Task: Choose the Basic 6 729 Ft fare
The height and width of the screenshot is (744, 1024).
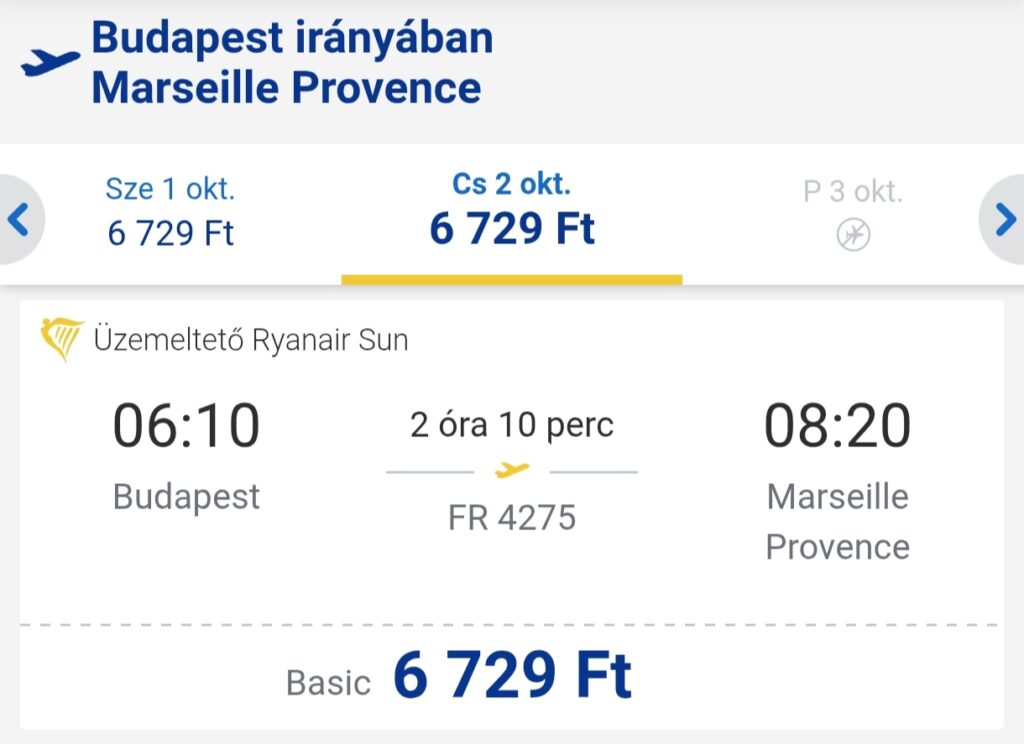Action: [x=459, y=677]
